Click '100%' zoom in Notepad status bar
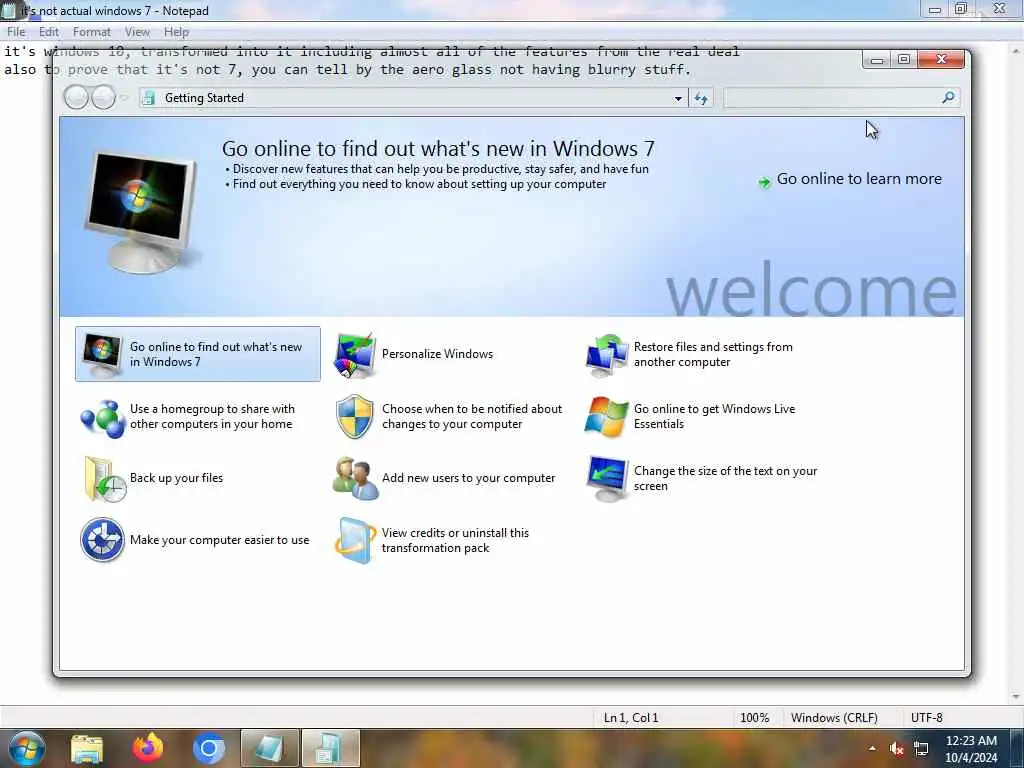Viewport: 1024px width, 768px height. 754,718
